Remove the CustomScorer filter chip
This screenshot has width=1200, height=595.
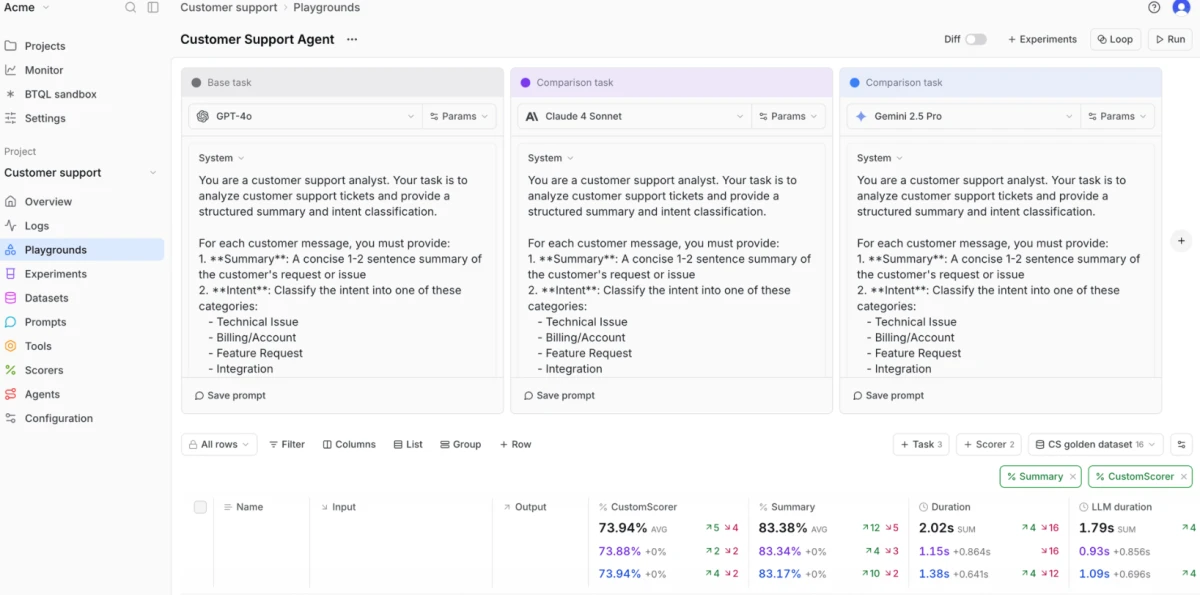coord(1182,477)
